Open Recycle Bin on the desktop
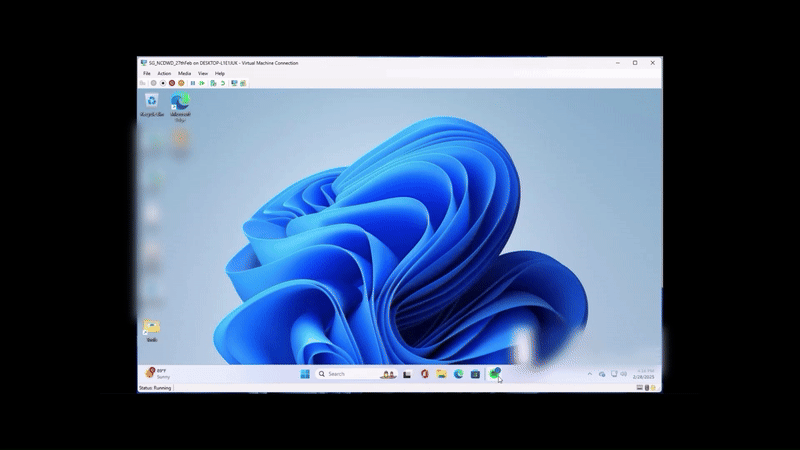 151,103
